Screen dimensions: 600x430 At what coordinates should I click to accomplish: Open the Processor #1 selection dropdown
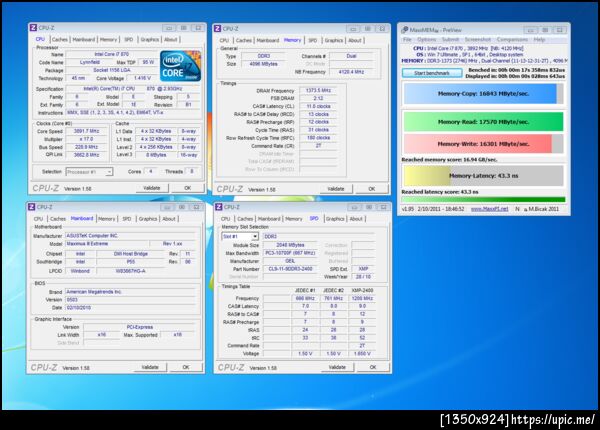click(109, 172)
